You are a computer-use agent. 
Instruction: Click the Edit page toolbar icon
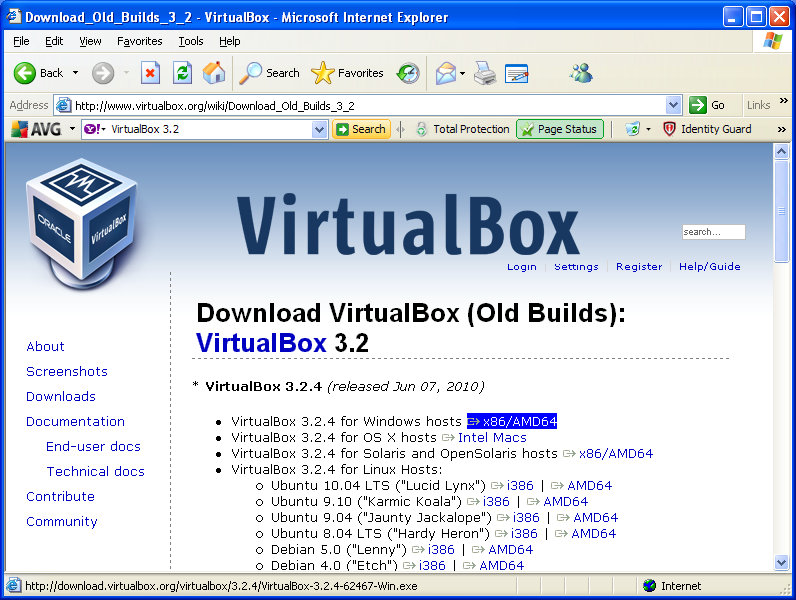pos(517,74)
